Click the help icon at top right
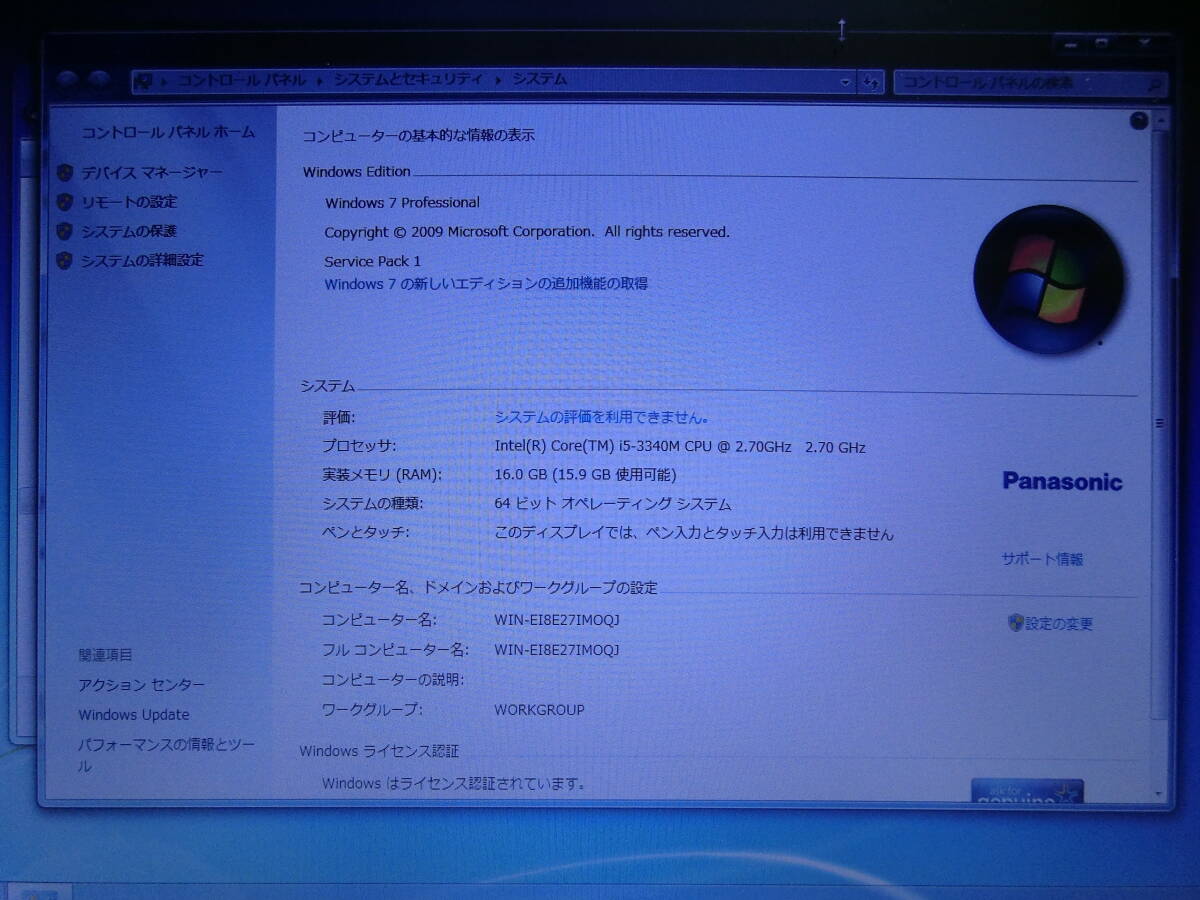 click(1138, 121)
